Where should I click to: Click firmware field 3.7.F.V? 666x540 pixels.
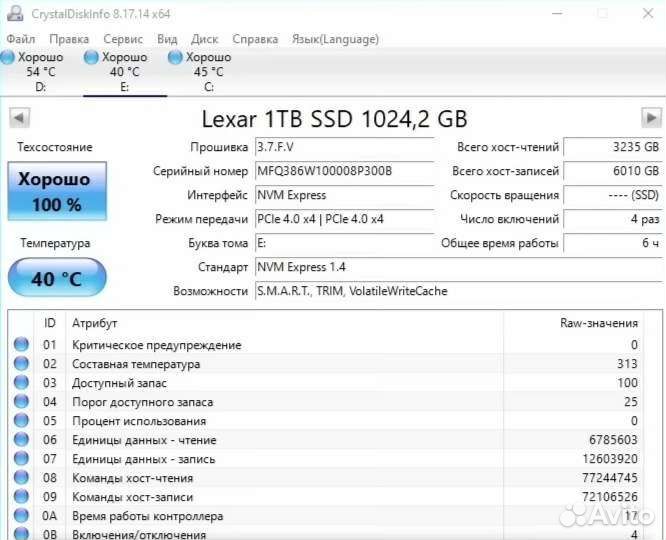point(344,147)
